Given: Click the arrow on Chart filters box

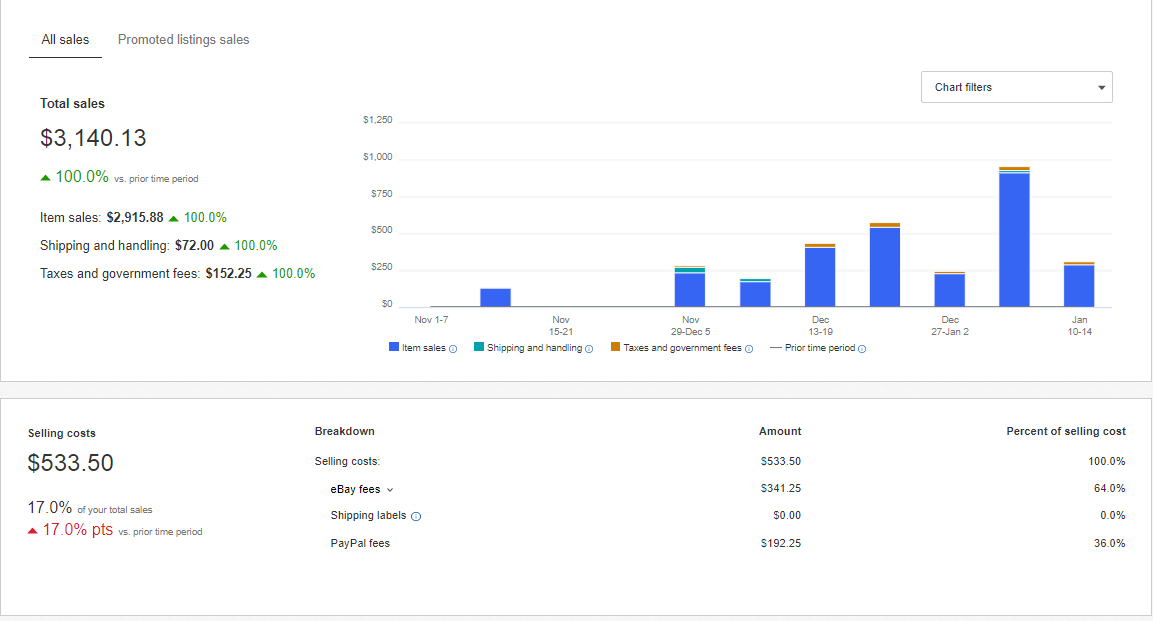Looking at the screenshot, I should [x=1101, y=88].
